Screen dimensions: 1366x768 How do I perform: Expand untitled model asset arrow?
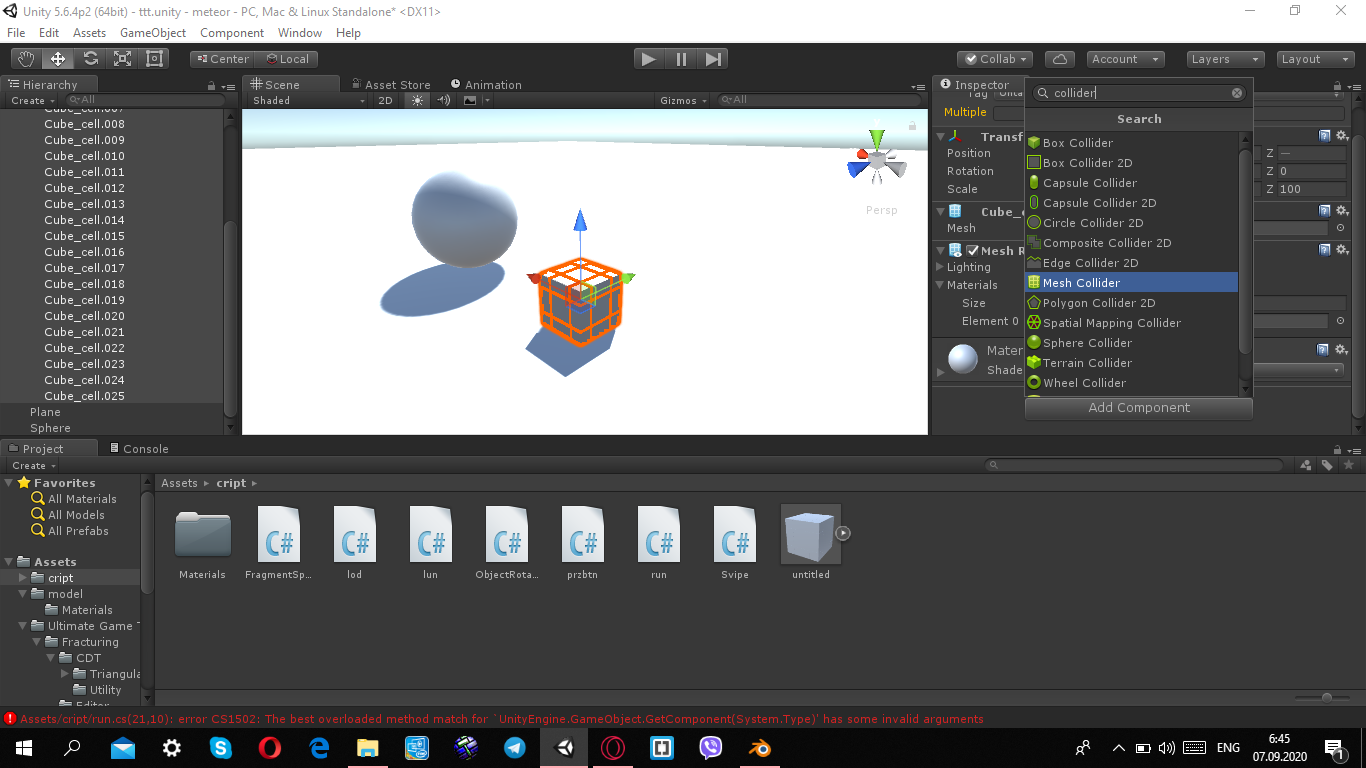coord(843,533)
